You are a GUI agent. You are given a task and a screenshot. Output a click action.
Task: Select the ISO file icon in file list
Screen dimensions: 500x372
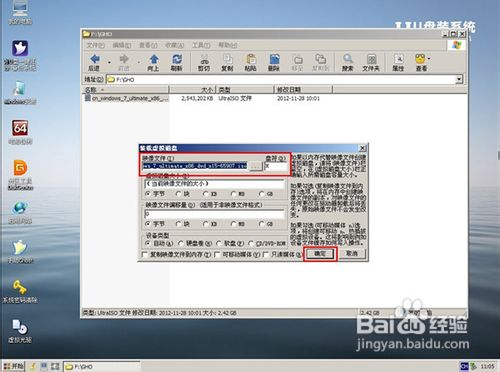click(x=88, y=98)
